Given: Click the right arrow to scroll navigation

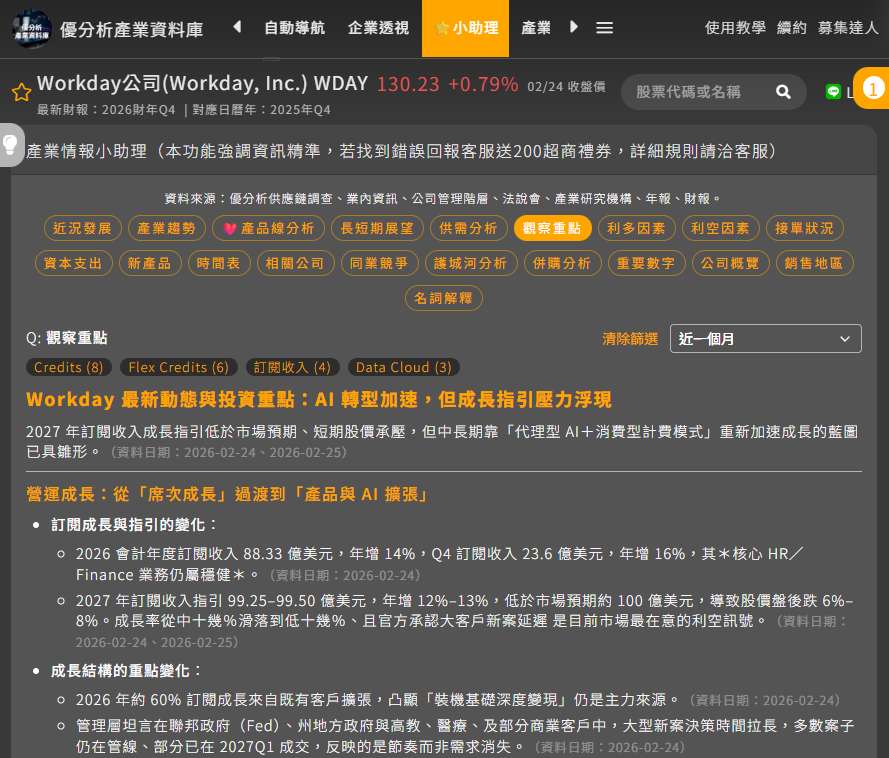Looking at the screenshot, I should (574, 27).
